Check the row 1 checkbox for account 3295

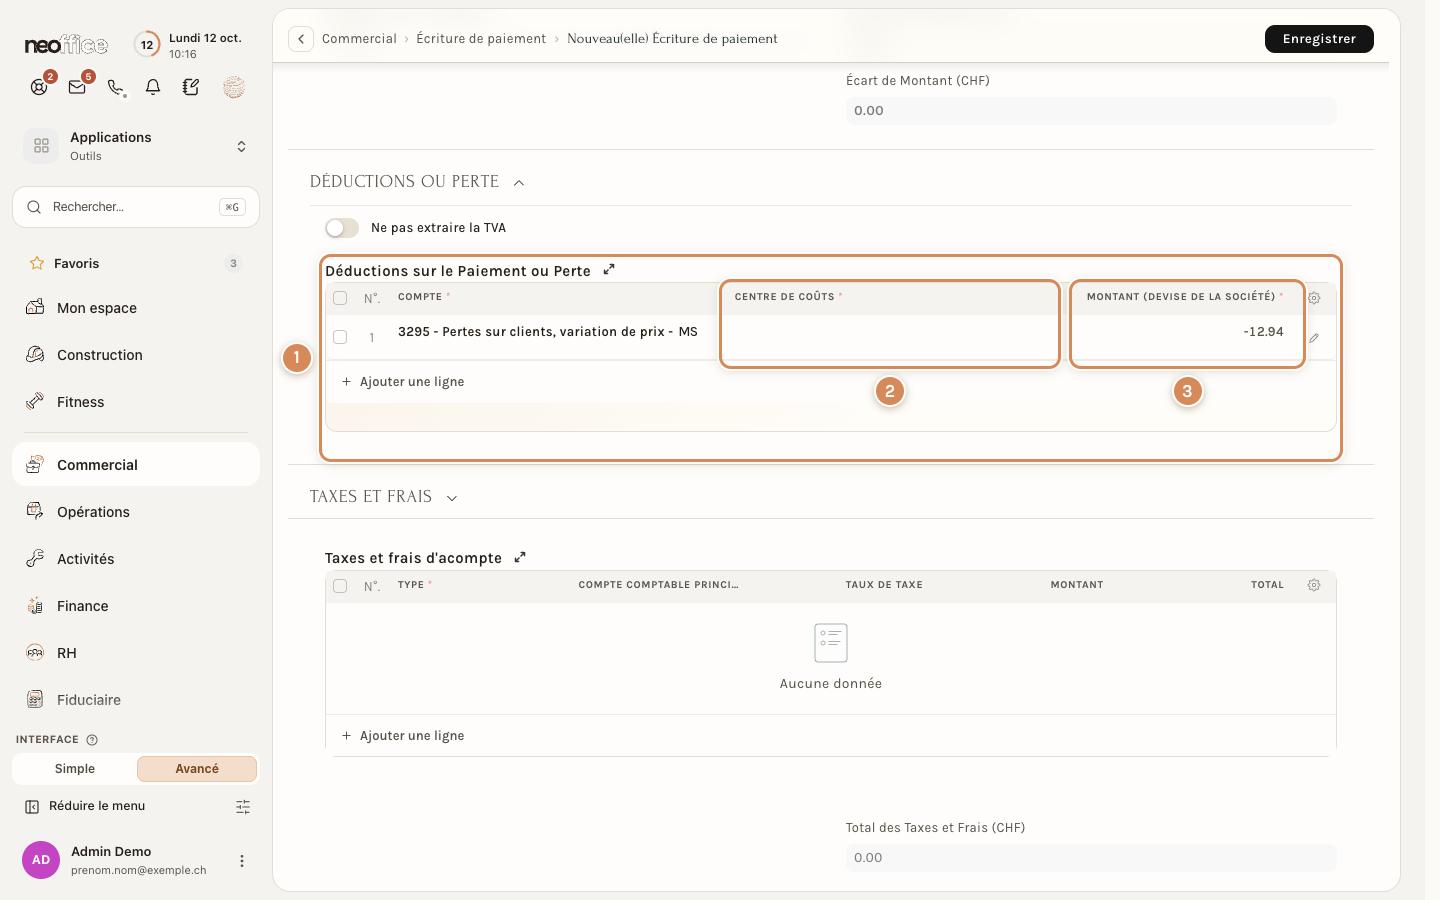(340, 337)
